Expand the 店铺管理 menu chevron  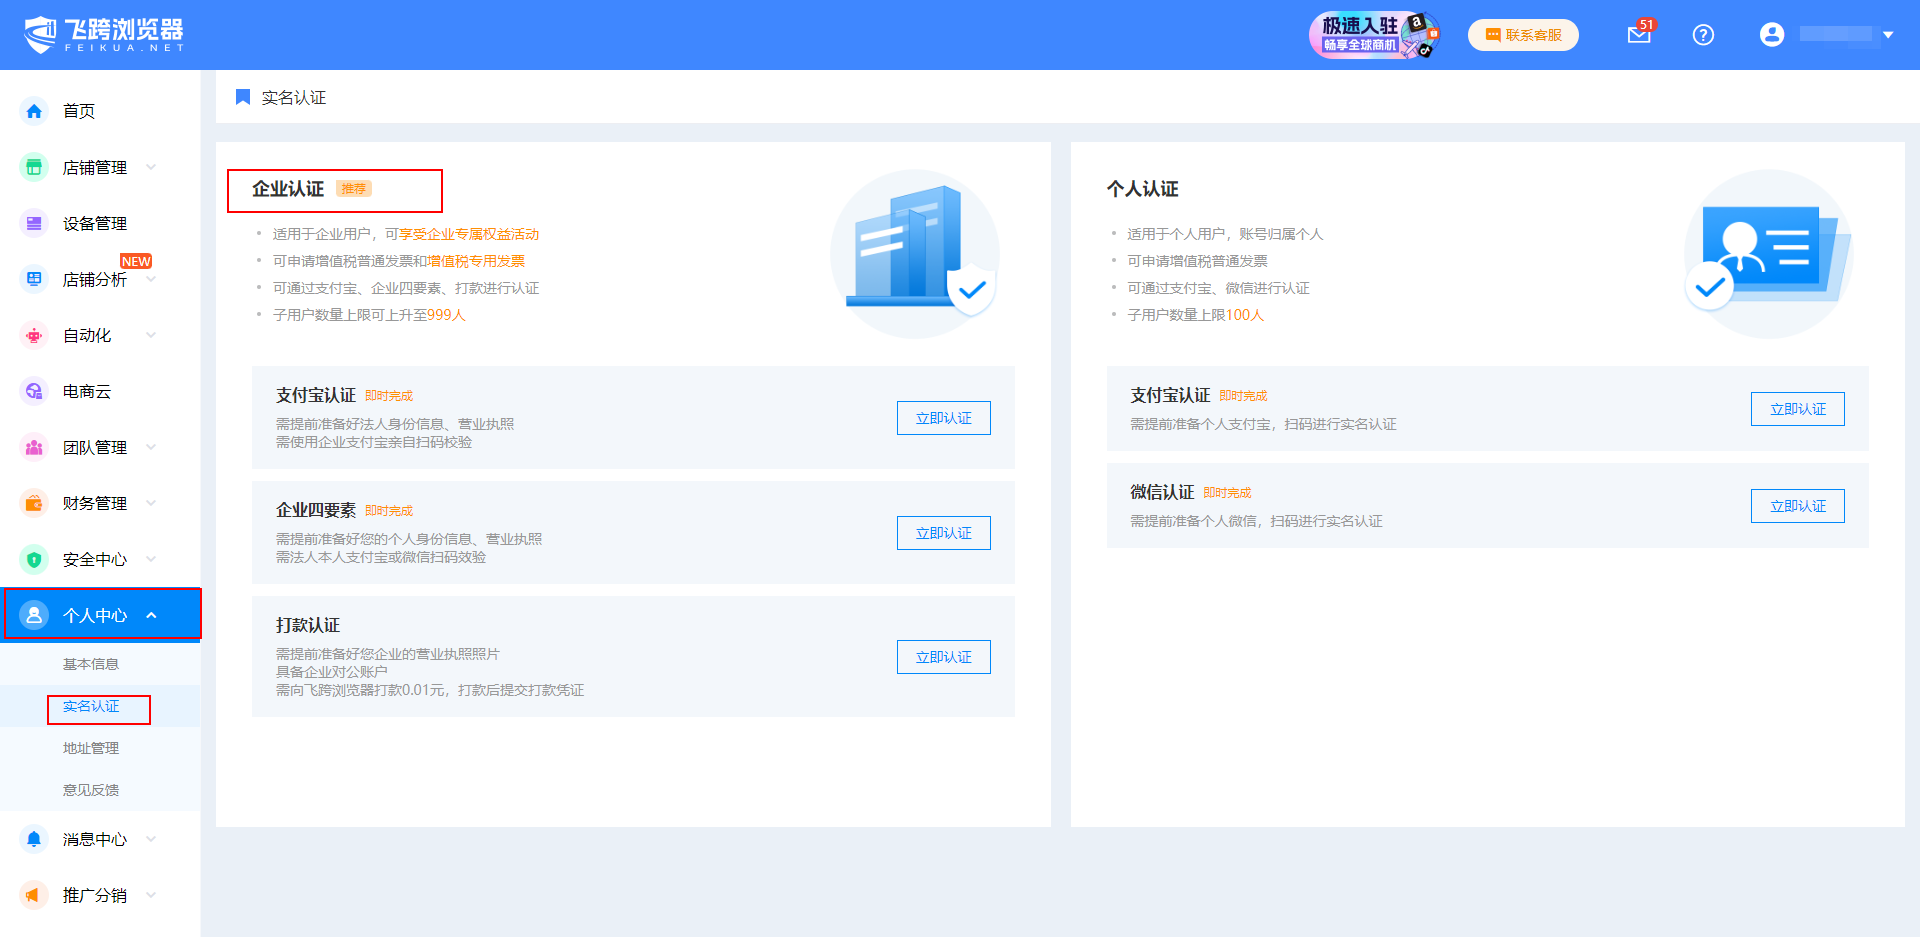point(151,167)
